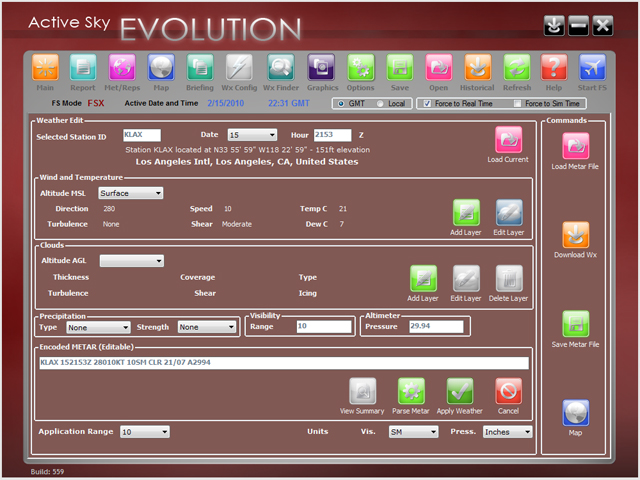Open Map icon in Commands panel
Screen dimensions: 640x480
click(576, 413)
